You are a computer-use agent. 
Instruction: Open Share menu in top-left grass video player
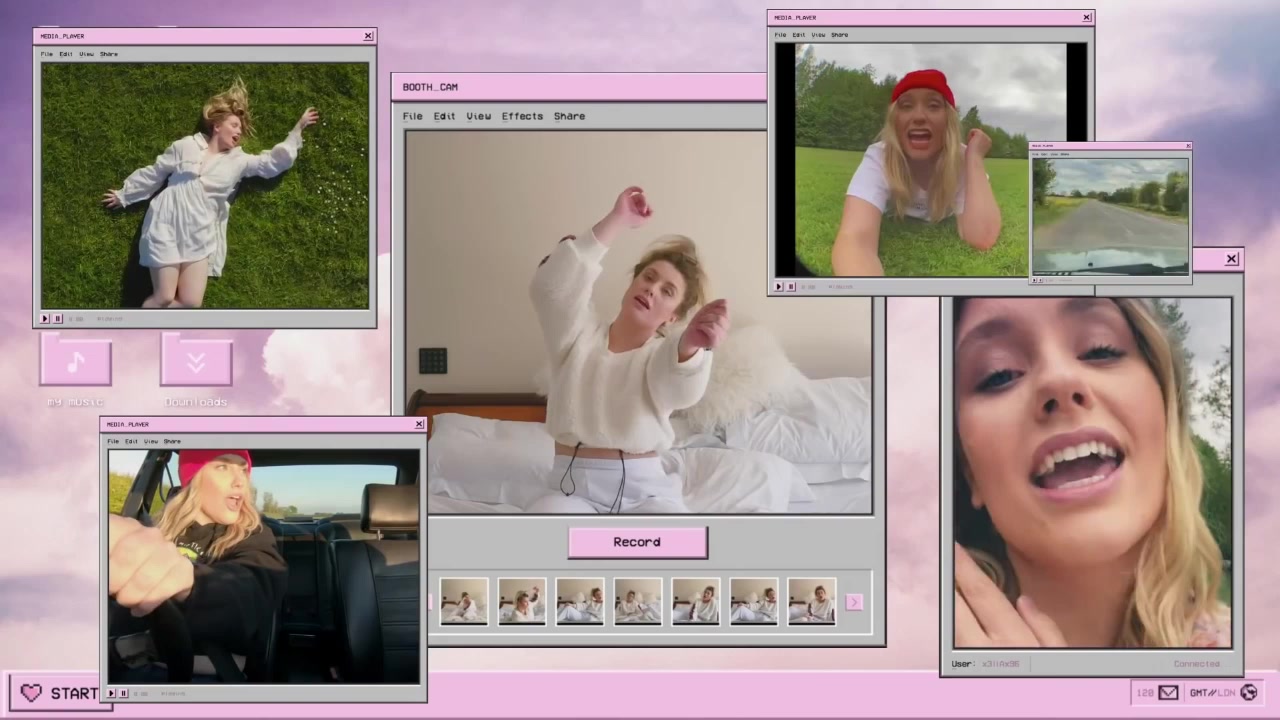[109, 54]
